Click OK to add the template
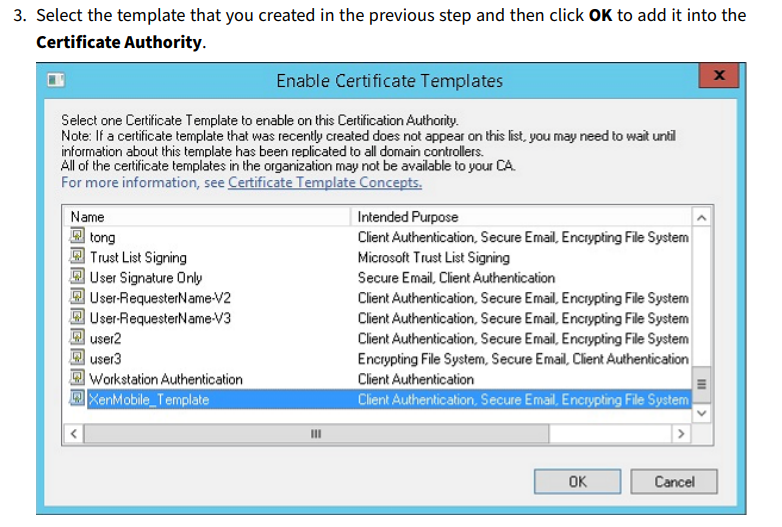 coord(577,482)
